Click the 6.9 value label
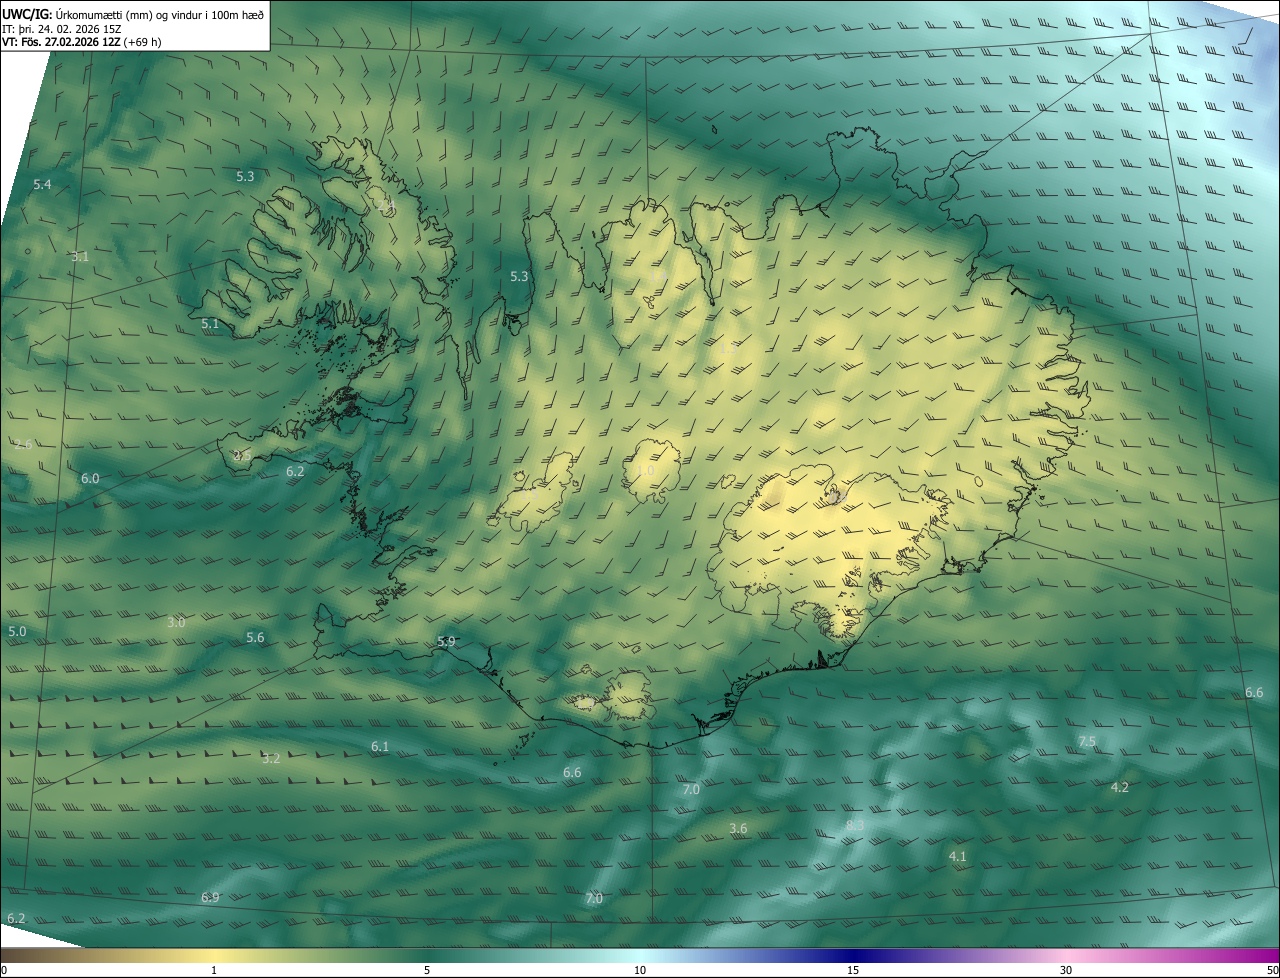The image size is (1280, 978). click(x=210, y=898)
